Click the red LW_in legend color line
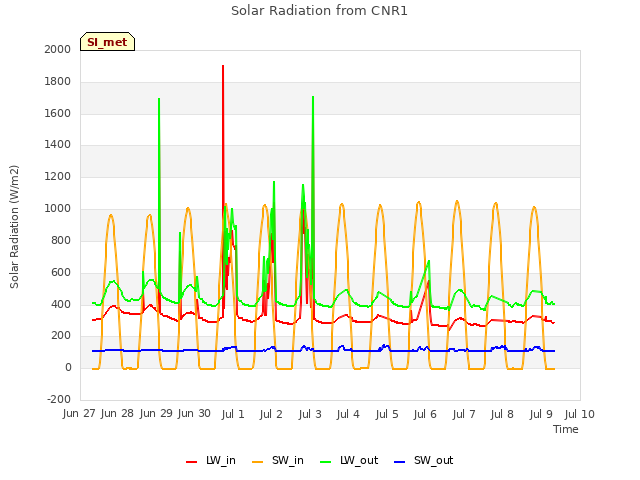 191,462
